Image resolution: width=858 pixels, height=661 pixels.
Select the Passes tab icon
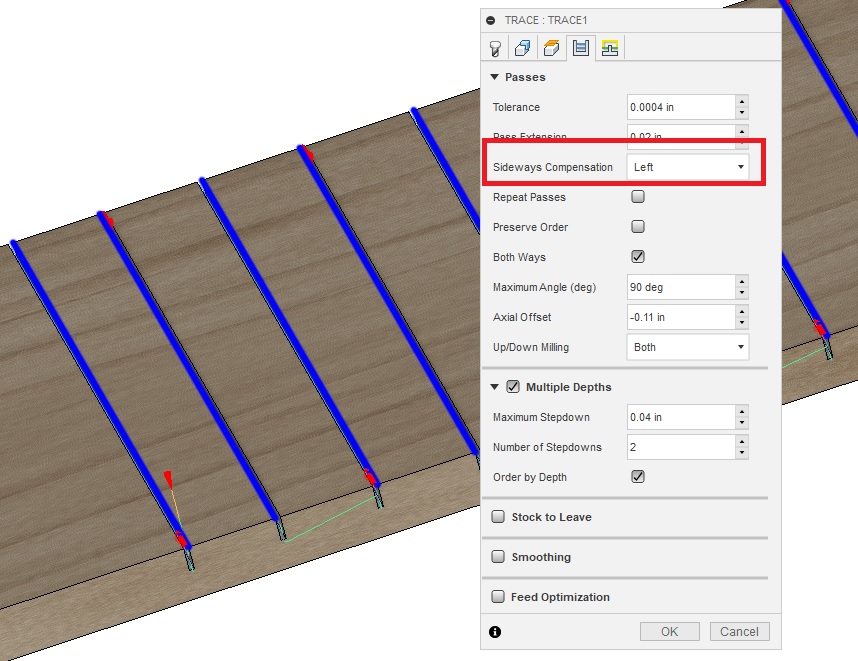click(x=581, y=48)
